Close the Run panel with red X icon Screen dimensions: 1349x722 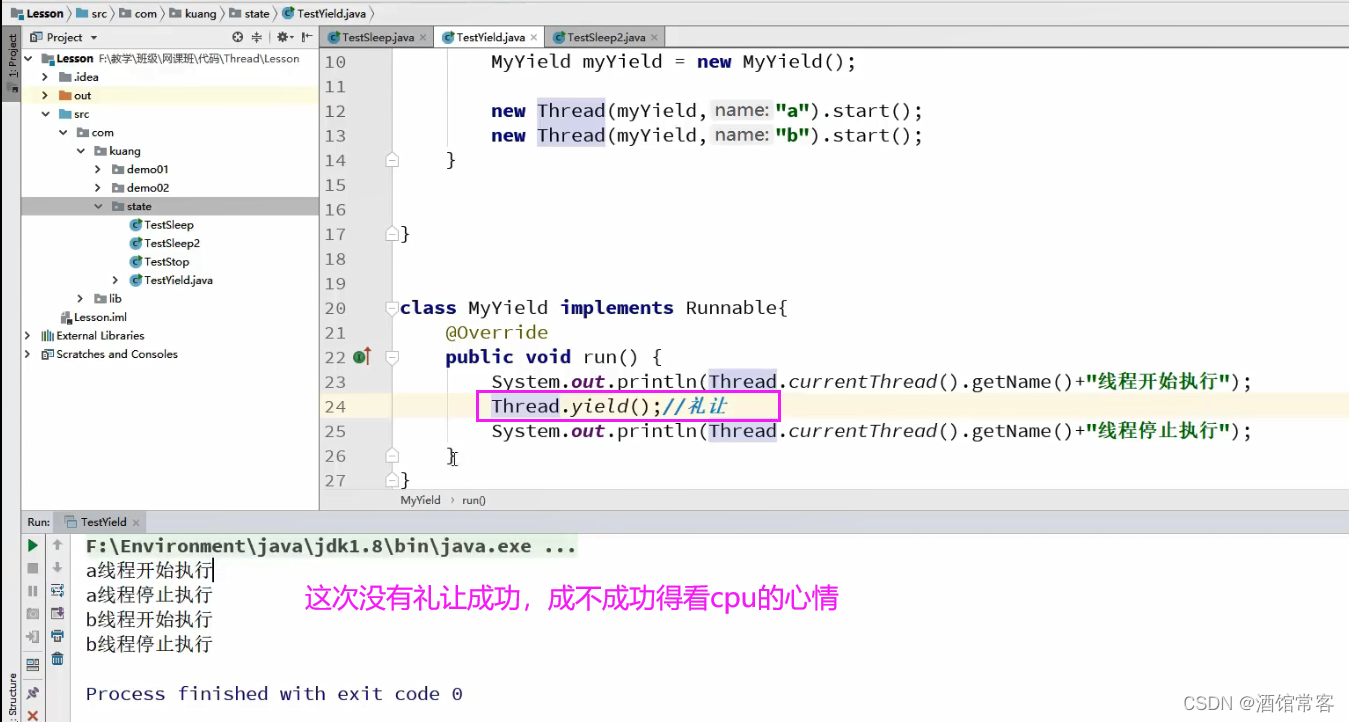pos(33,715)
